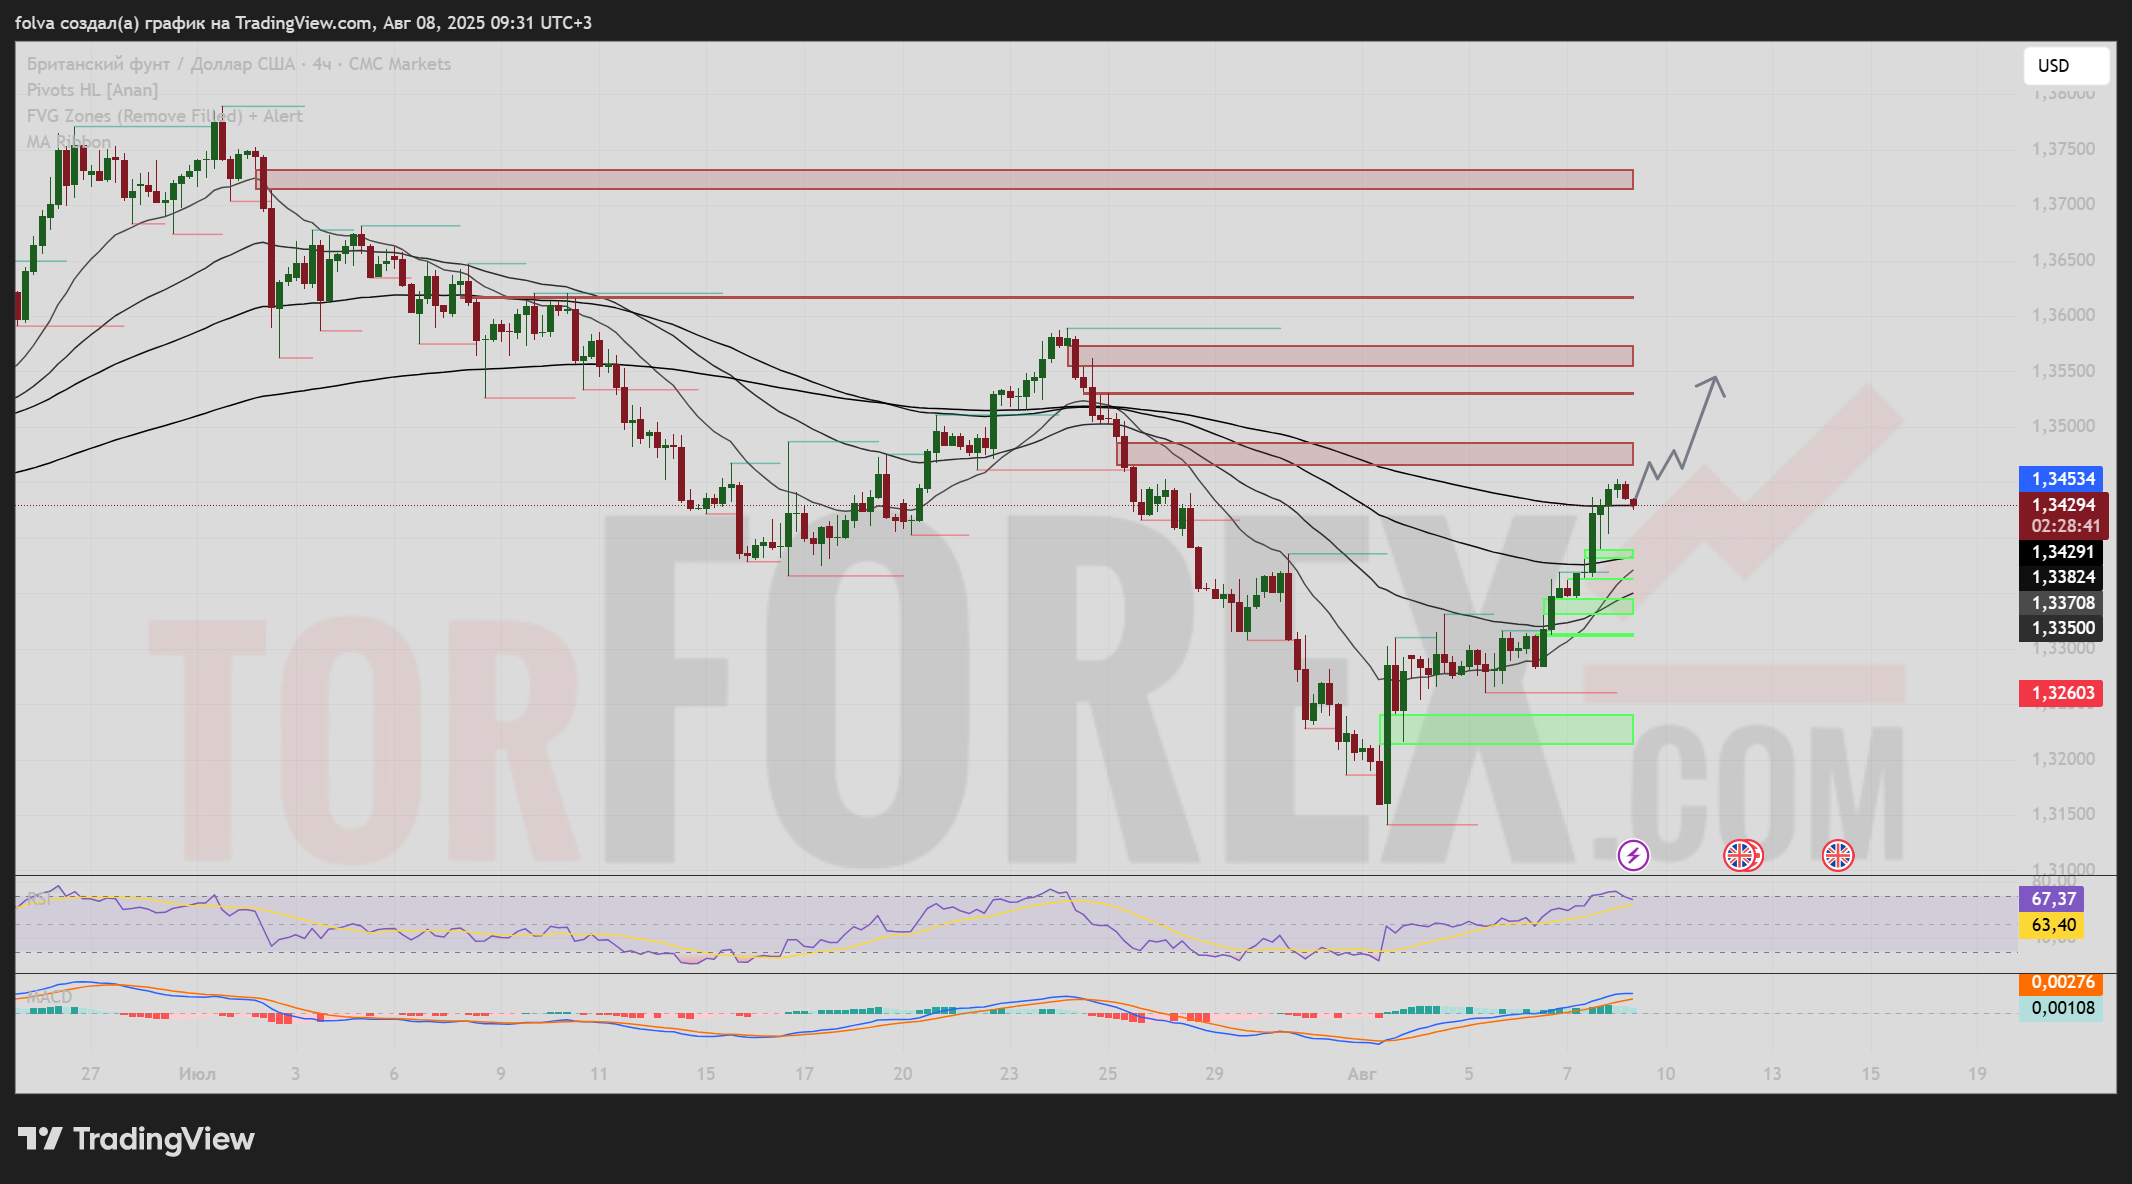The width and height of the screenshot is (2132, 1184).
Task: Click the RSI pane label
Action: coord(39,898)
